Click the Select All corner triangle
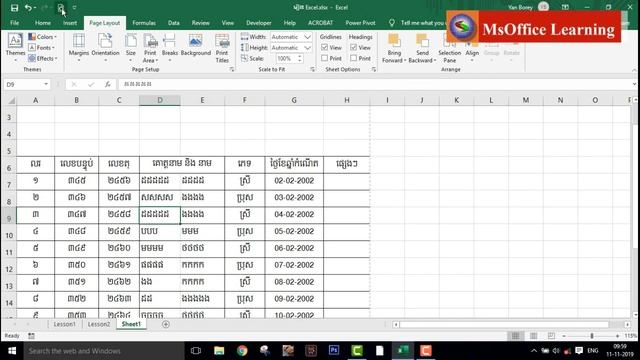 pyautogui.click(x=12, y=100)
